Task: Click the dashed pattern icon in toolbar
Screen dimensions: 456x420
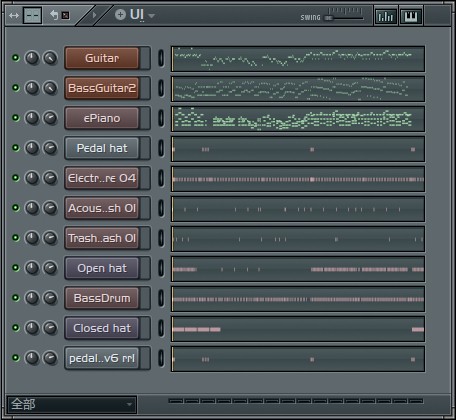Action: (x=32, y=15)
